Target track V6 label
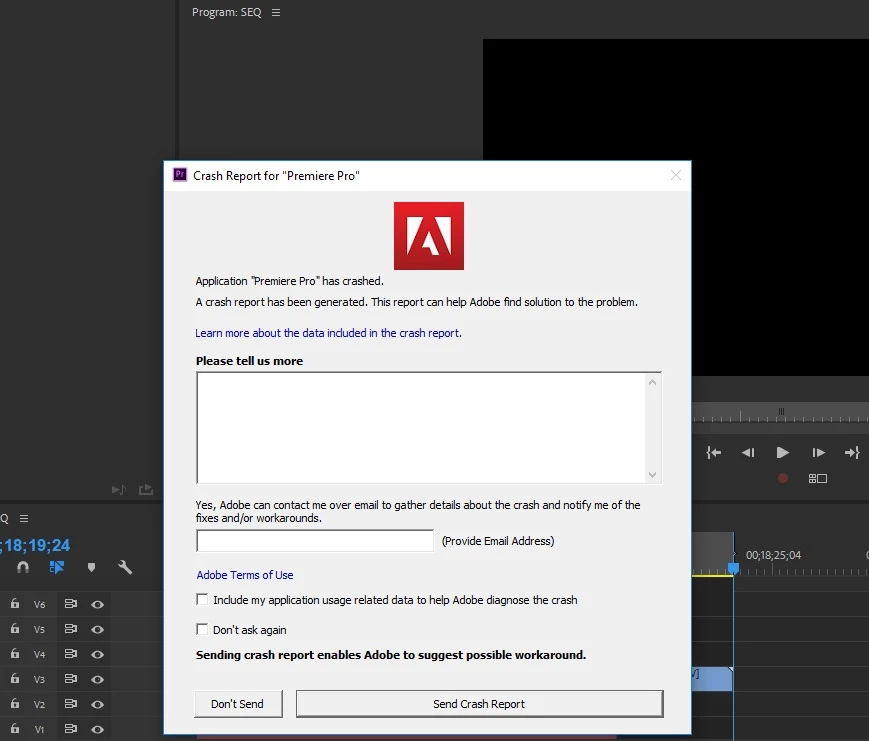This screenshot has width=869, height=741. [x=39, y=605]
